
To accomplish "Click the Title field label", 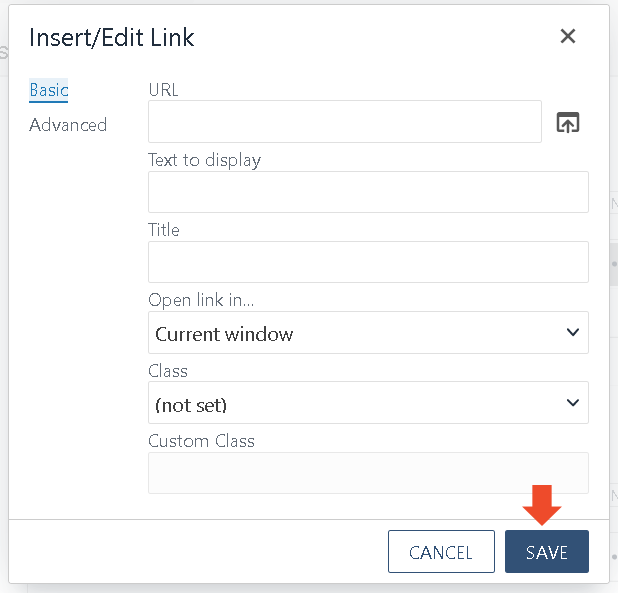I will click(x=164, y=230).
